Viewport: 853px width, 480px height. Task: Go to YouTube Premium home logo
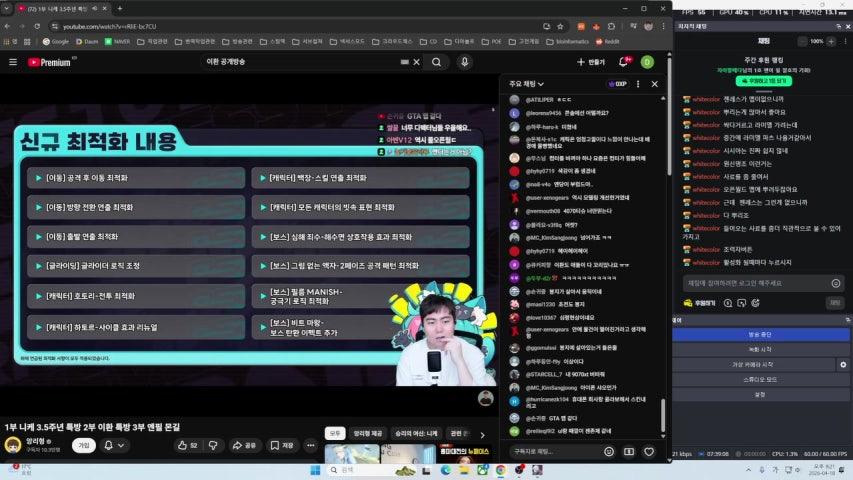pyautogui.click(x=50, y=62)
